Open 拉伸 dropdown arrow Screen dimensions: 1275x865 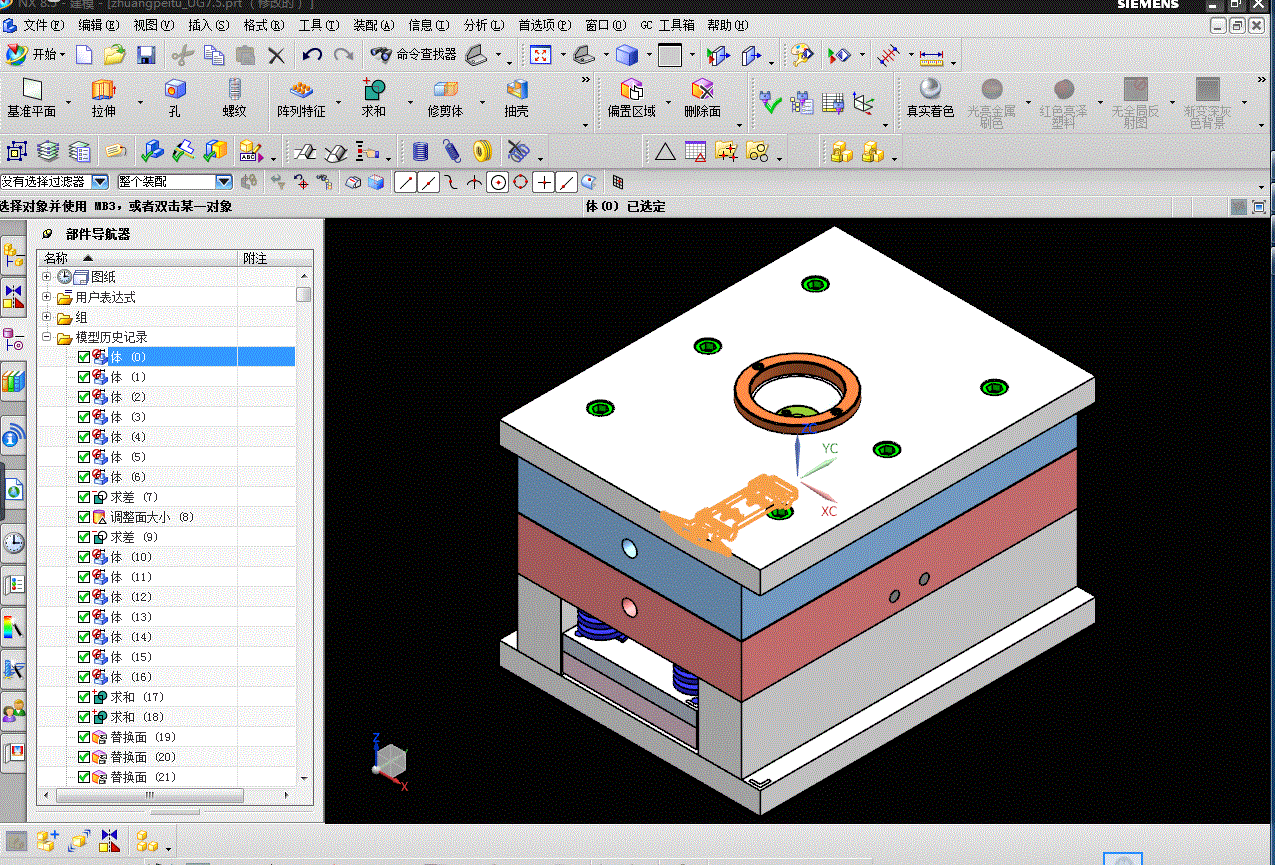click(x=140, y=102)
